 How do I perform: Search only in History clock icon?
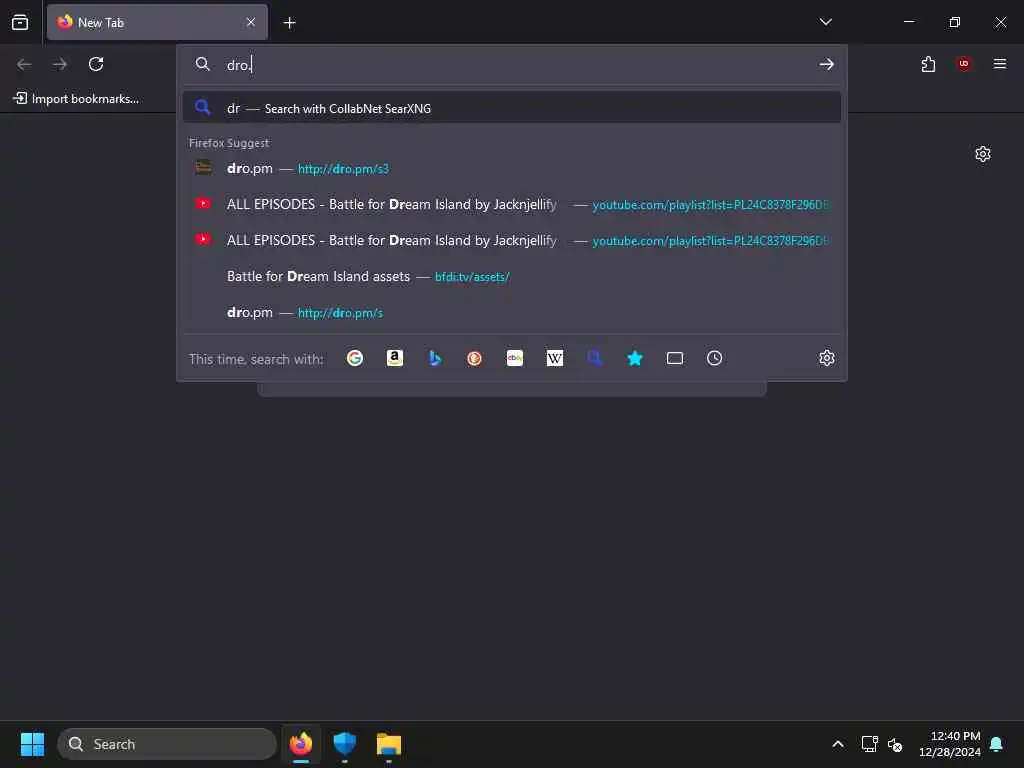(x=714, y=358)
